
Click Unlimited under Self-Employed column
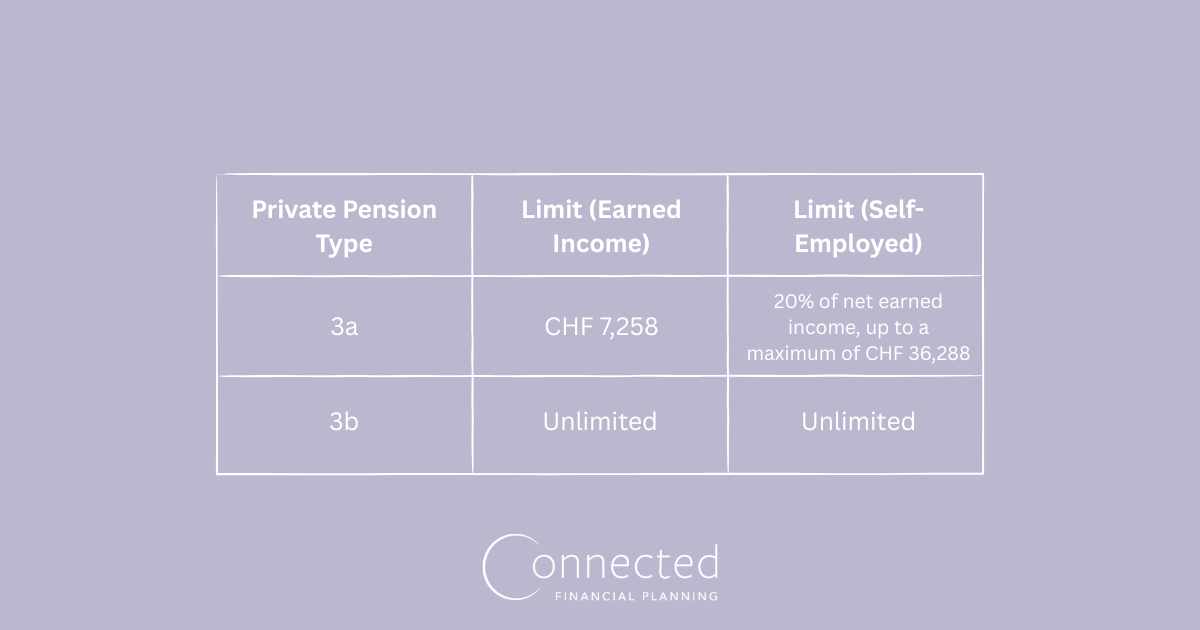coord(858,422)
